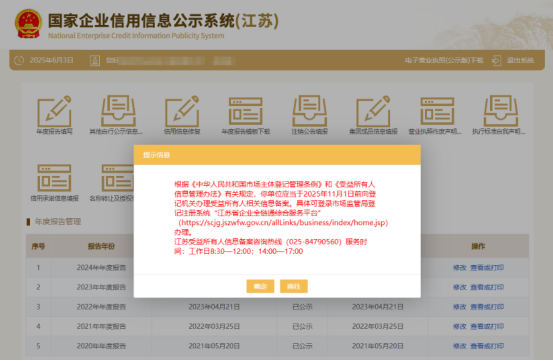This screenshot has width=553, height=361.
Task: Confirm the dialog with 确定
Action: 260,286
